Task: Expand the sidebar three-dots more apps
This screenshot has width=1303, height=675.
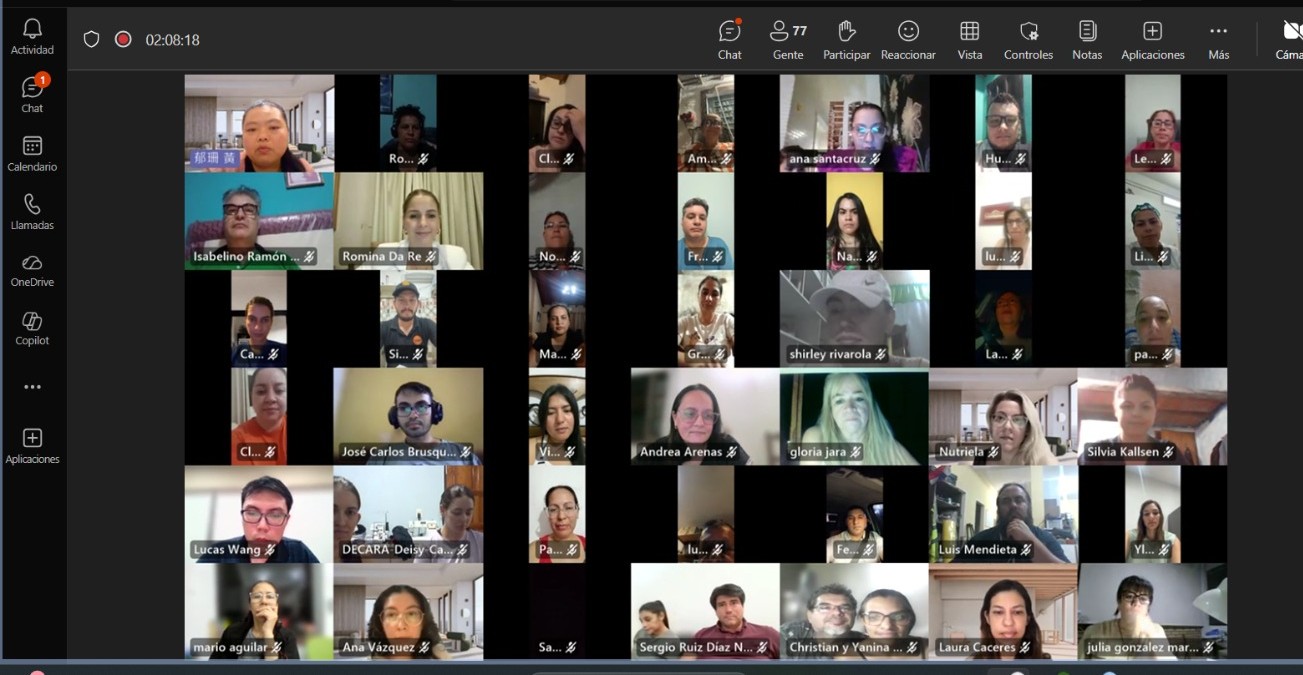Action: [32, 387]
